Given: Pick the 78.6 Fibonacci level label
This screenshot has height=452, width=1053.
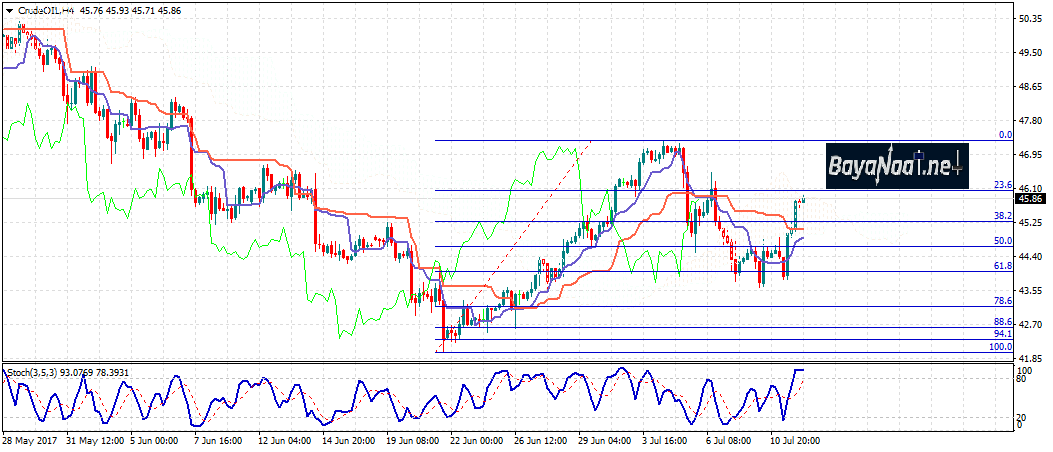Looking at the screenshot, I should point(1004,301).
